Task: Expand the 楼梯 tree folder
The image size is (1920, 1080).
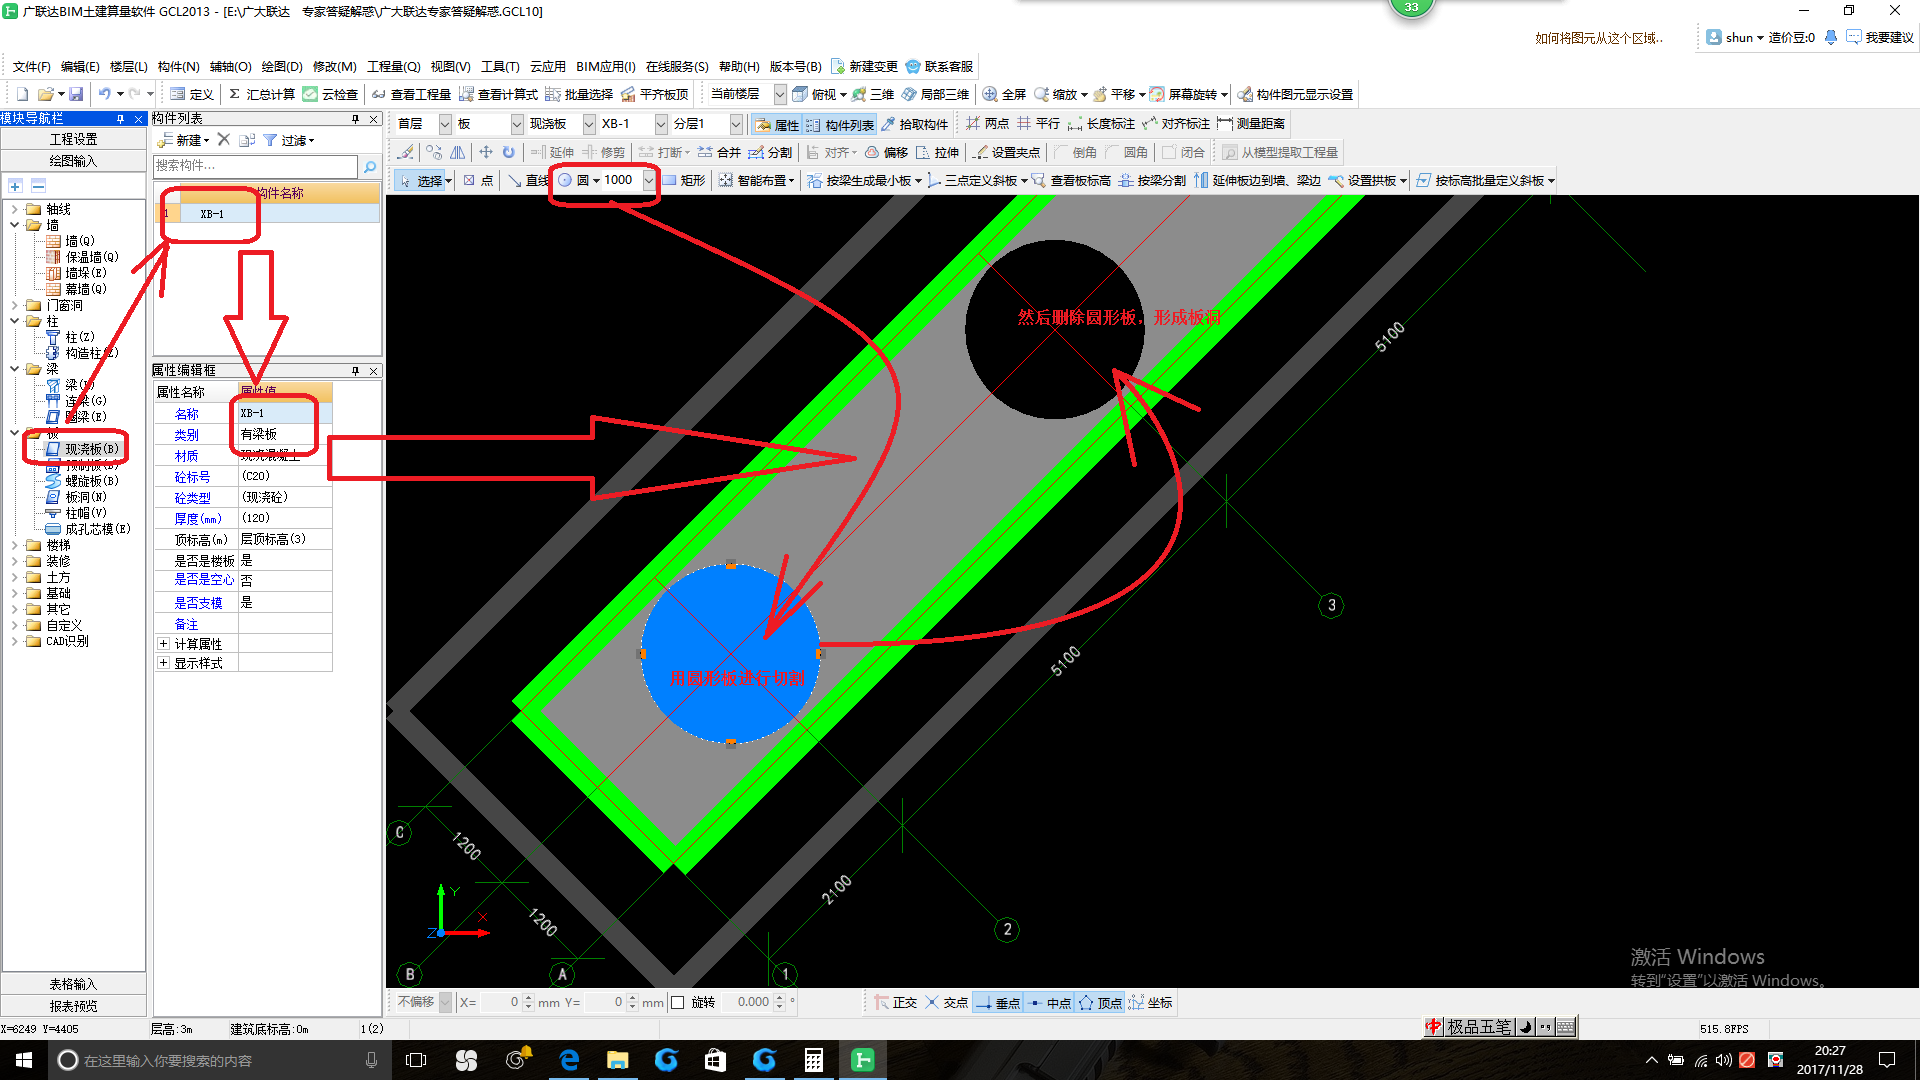Action: (x=14, y=545)
